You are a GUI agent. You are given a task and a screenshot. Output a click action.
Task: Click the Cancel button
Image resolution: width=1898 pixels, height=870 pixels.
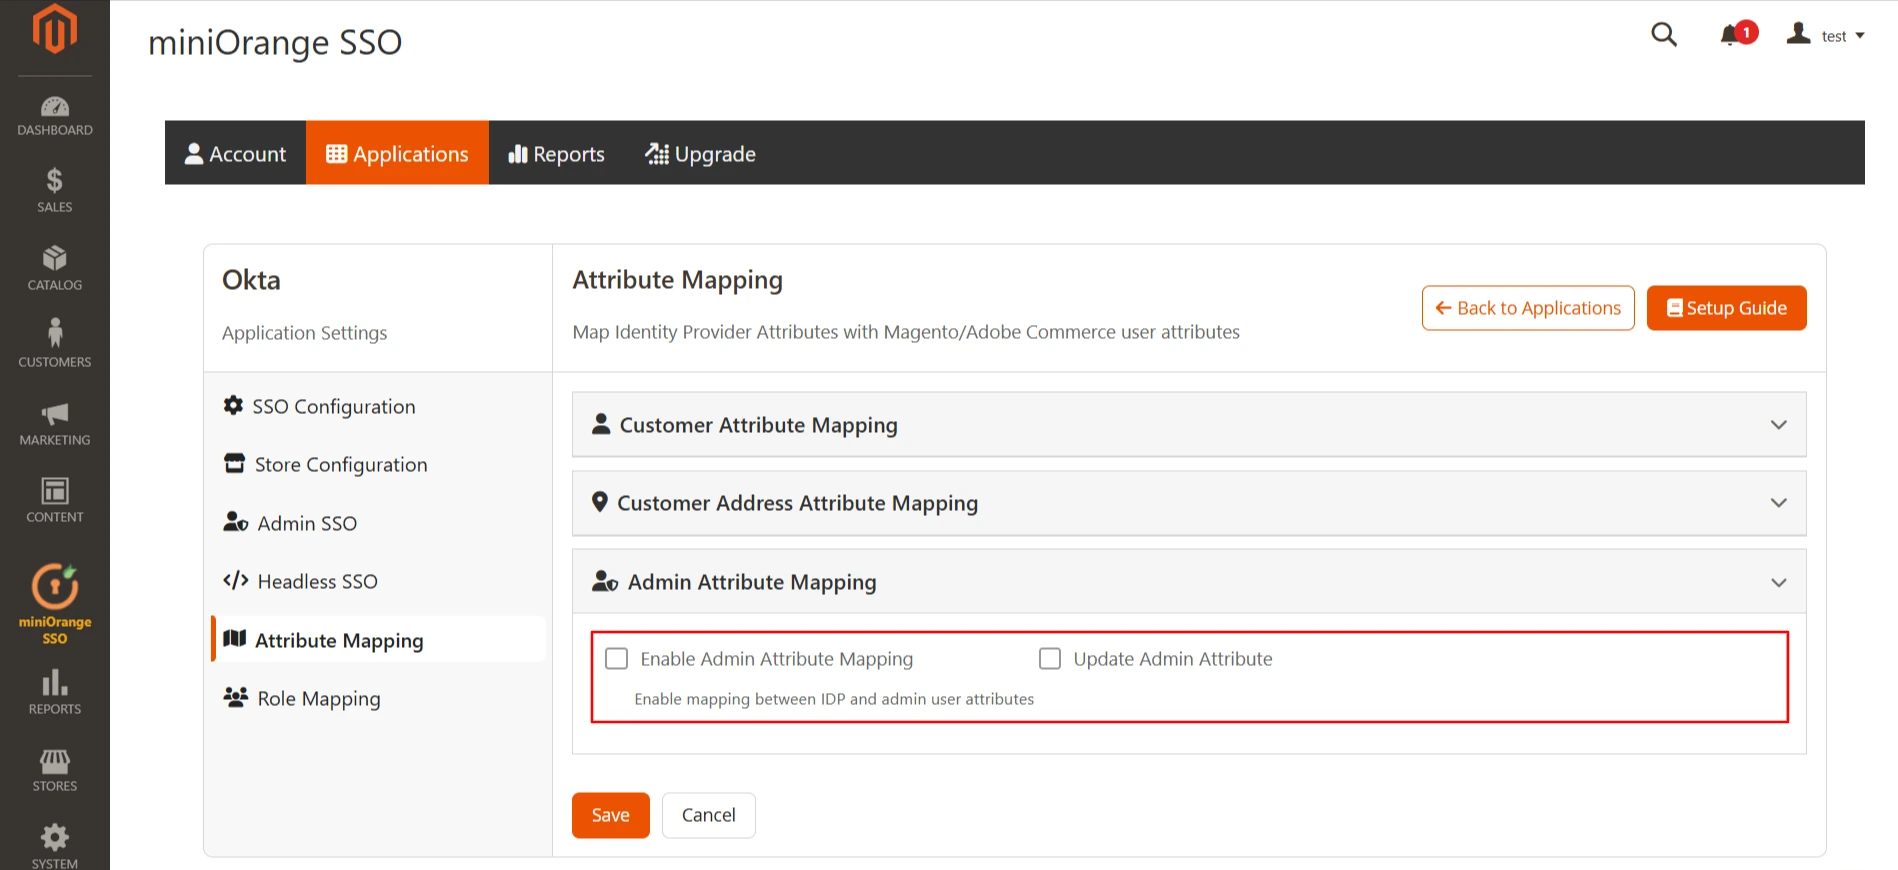(x=709, y=815)
